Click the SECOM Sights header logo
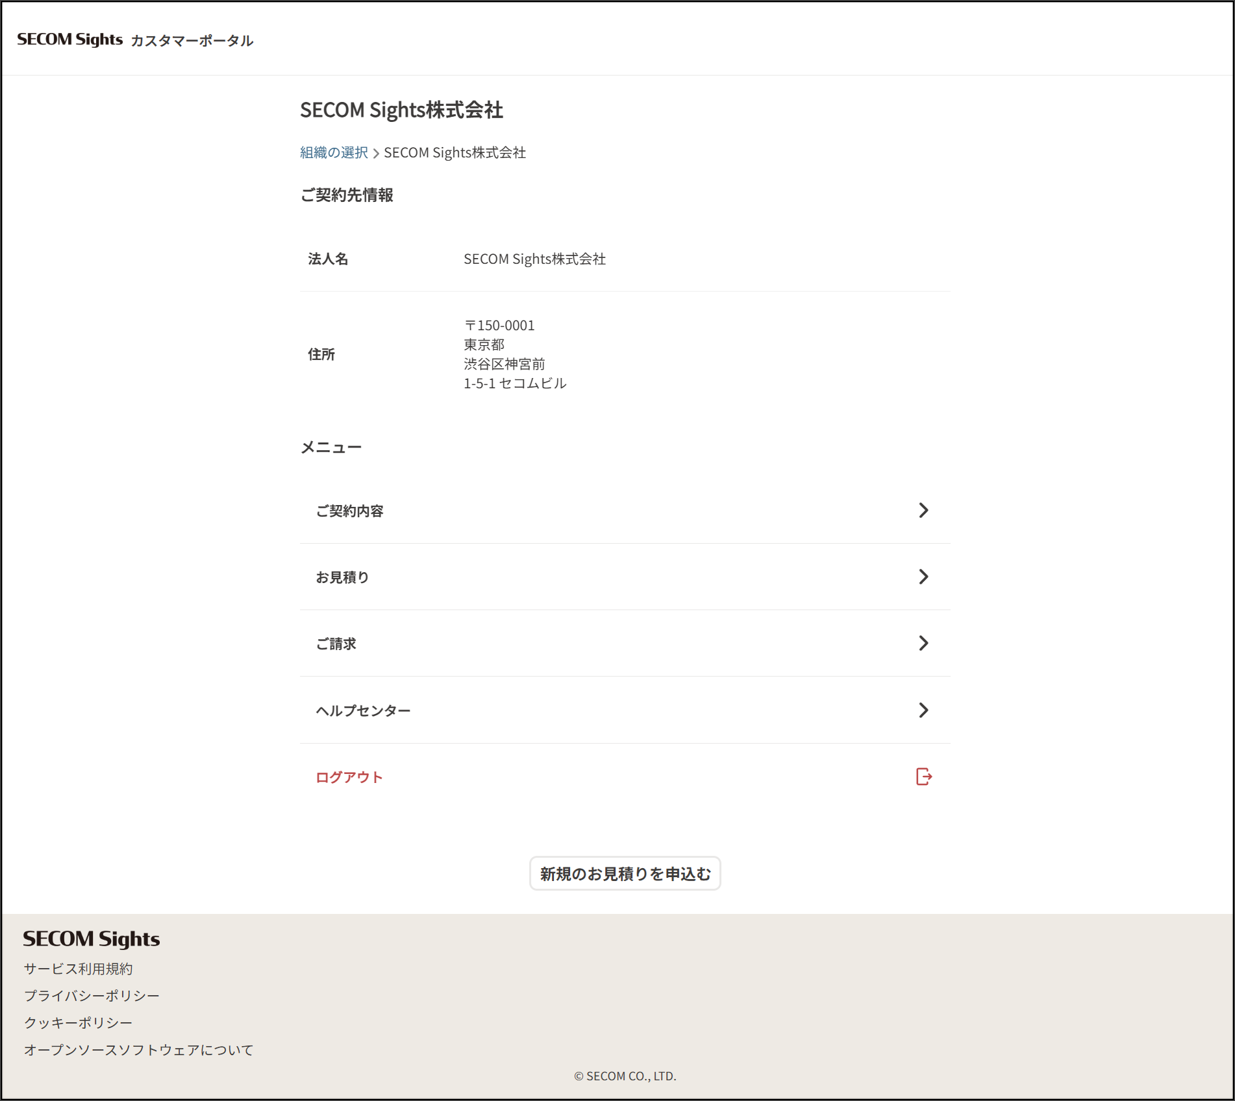This screenshot has height=1101, width=1235. click(x=70, y=40)
